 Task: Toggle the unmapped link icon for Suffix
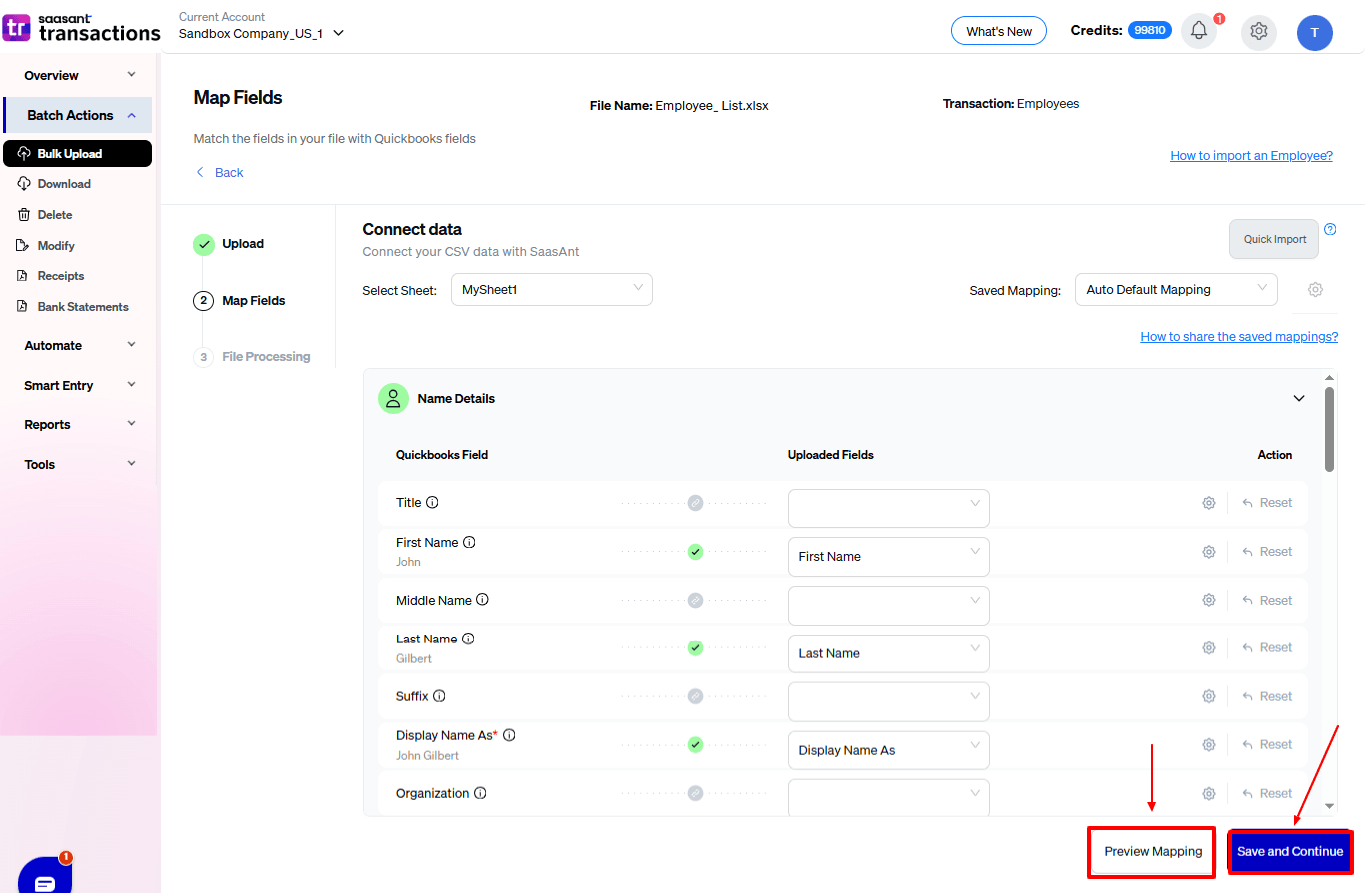pyautogui.click(x=695, y=696)
